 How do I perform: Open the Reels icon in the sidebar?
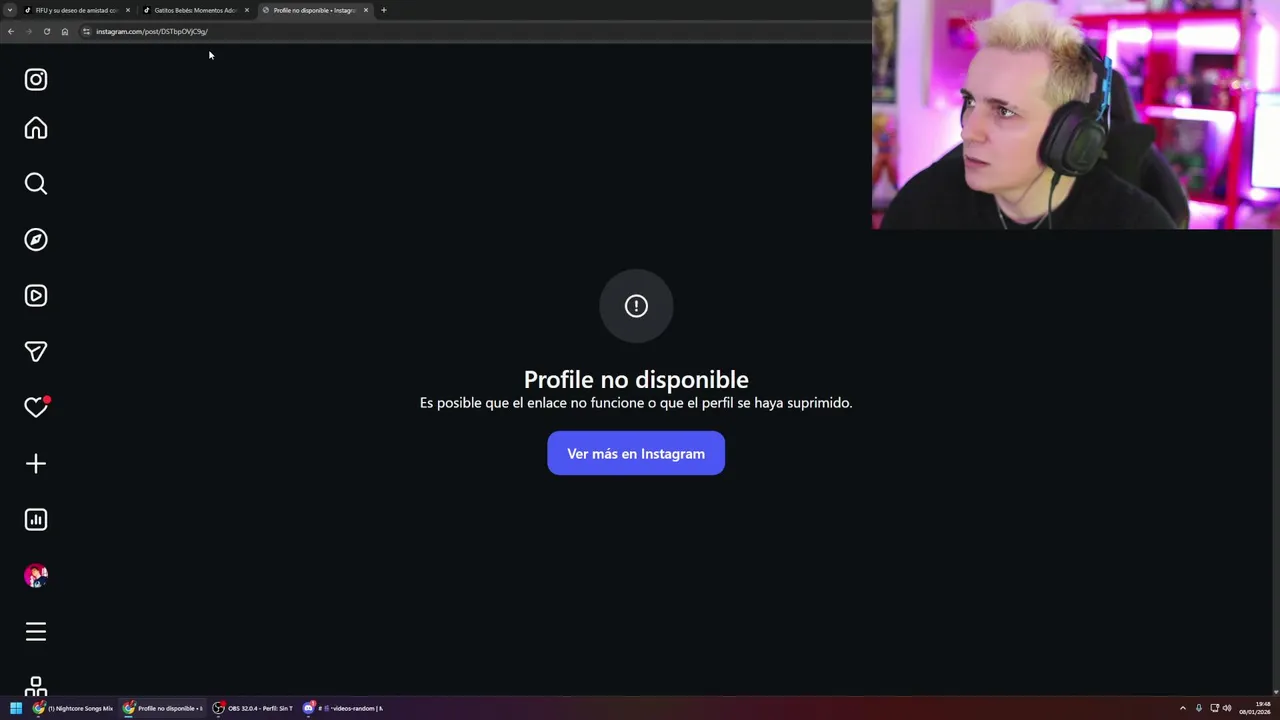click(x=36, y=295)
